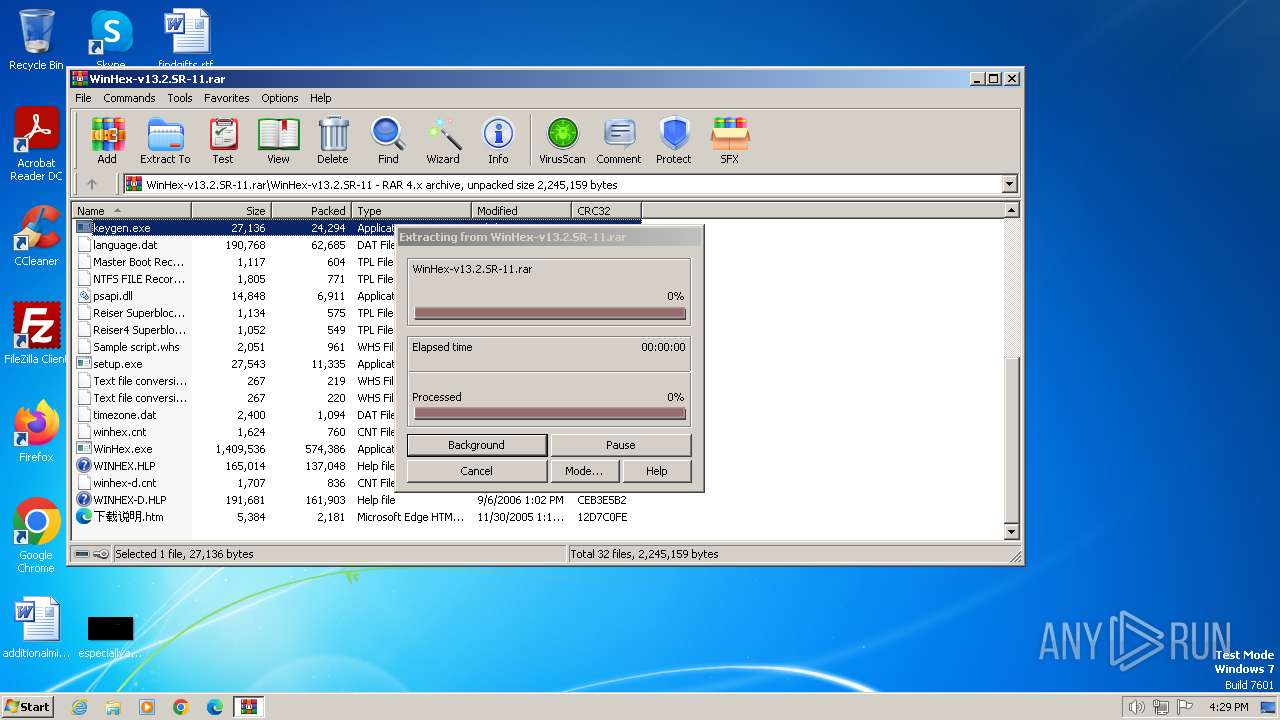Image resolution: width=1280 pixels, height=720 pixels.
Task: Select language.dat file
Action: point(125,245)
